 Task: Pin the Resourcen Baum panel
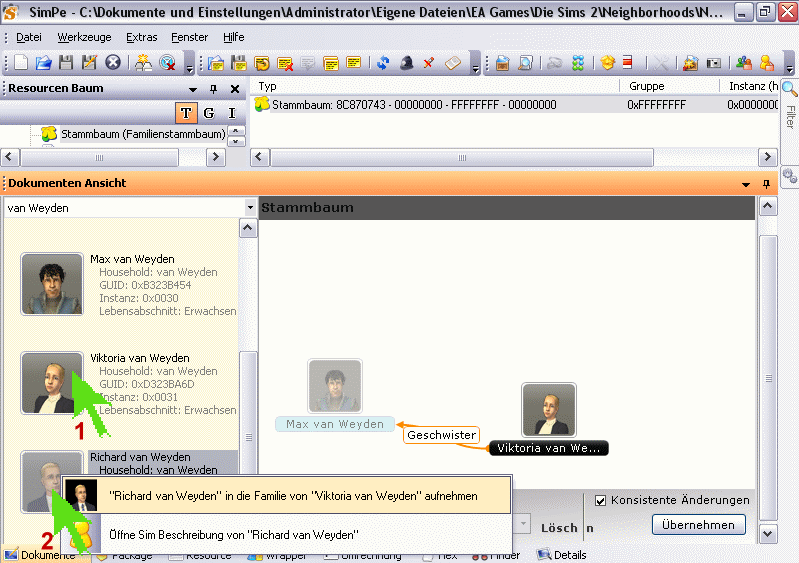213,89
